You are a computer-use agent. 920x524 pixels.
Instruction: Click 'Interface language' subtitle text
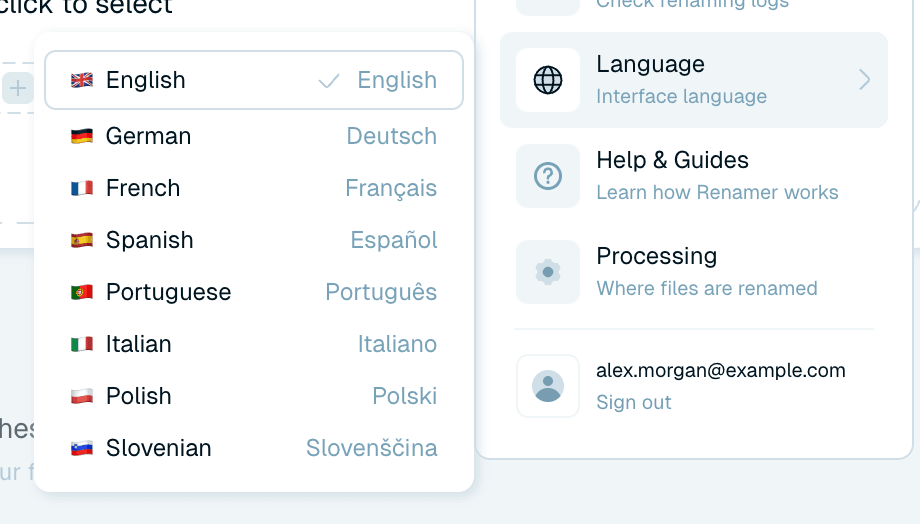[x=681, y=96]
